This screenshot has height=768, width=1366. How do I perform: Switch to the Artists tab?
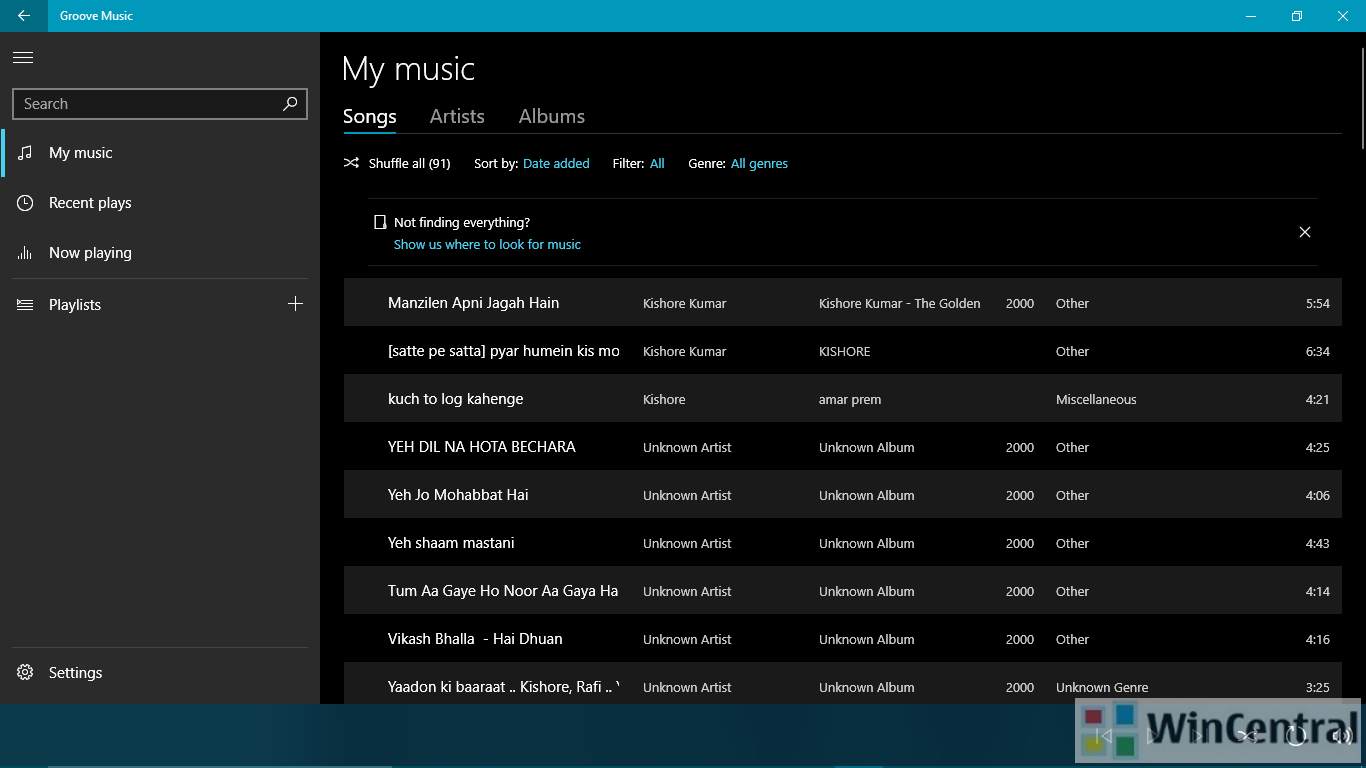[457, 116]
